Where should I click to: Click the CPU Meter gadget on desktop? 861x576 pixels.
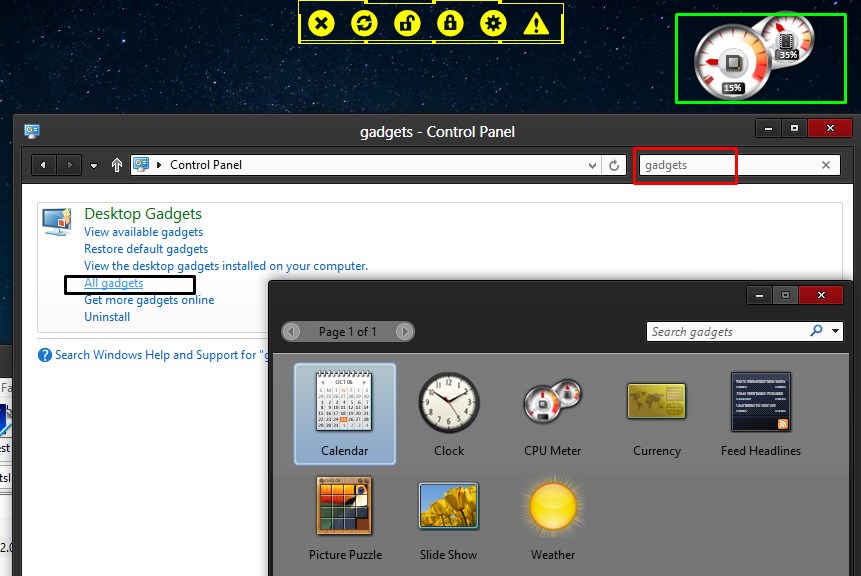[754, 57]
